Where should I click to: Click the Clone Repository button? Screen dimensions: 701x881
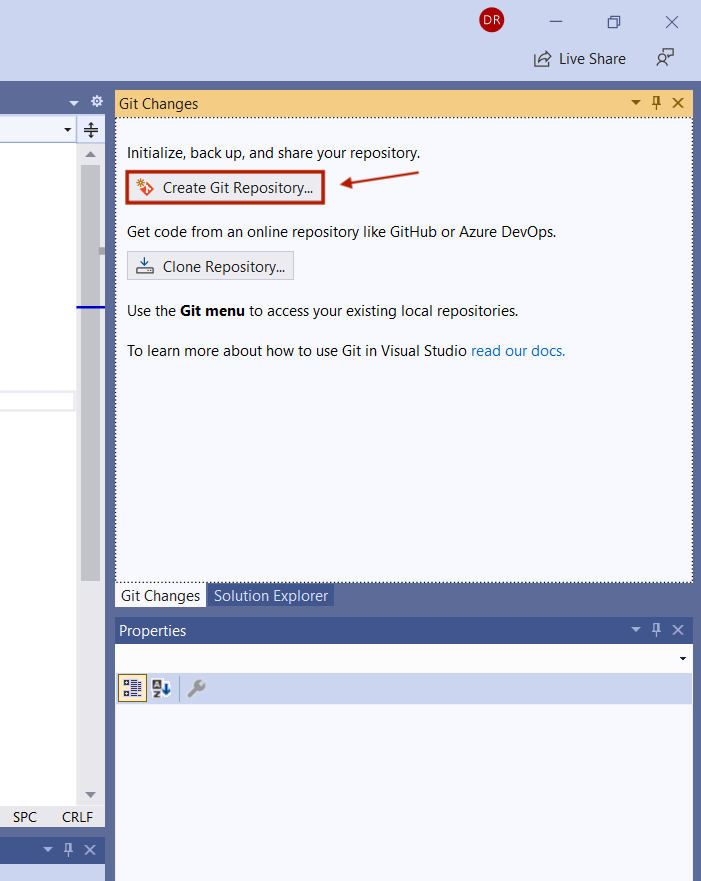coord(211,266)
